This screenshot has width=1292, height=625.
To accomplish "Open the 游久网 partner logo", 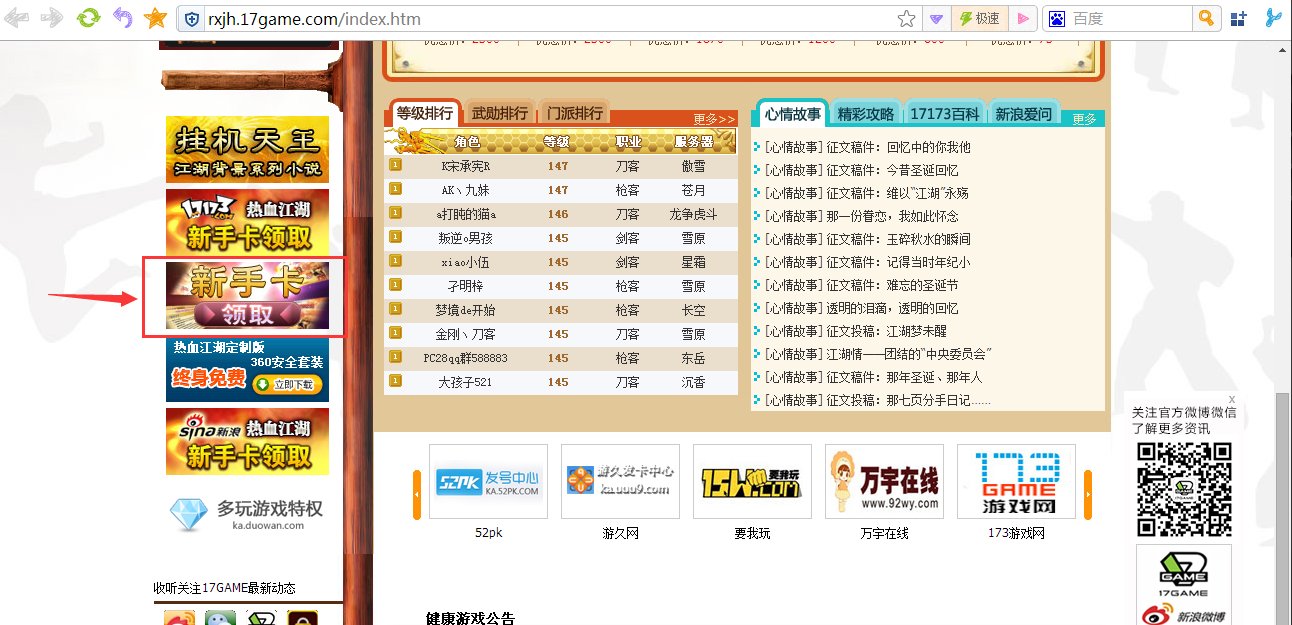I will point(620,482).
